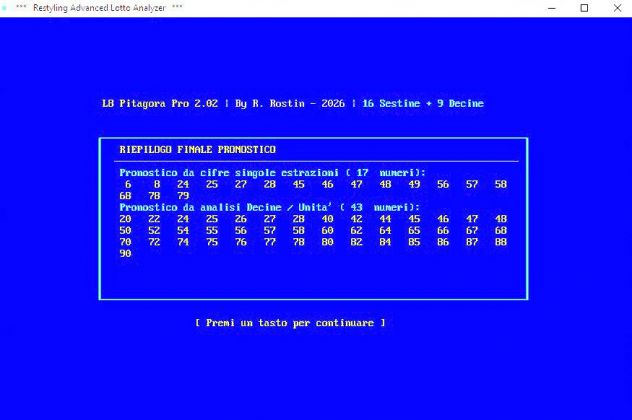Image resolution: width=632 pixels, height=420 pixels.
Task: Click the 'Restyling Advanced Lotto Analyzer' window title
Action: [99, 8]
